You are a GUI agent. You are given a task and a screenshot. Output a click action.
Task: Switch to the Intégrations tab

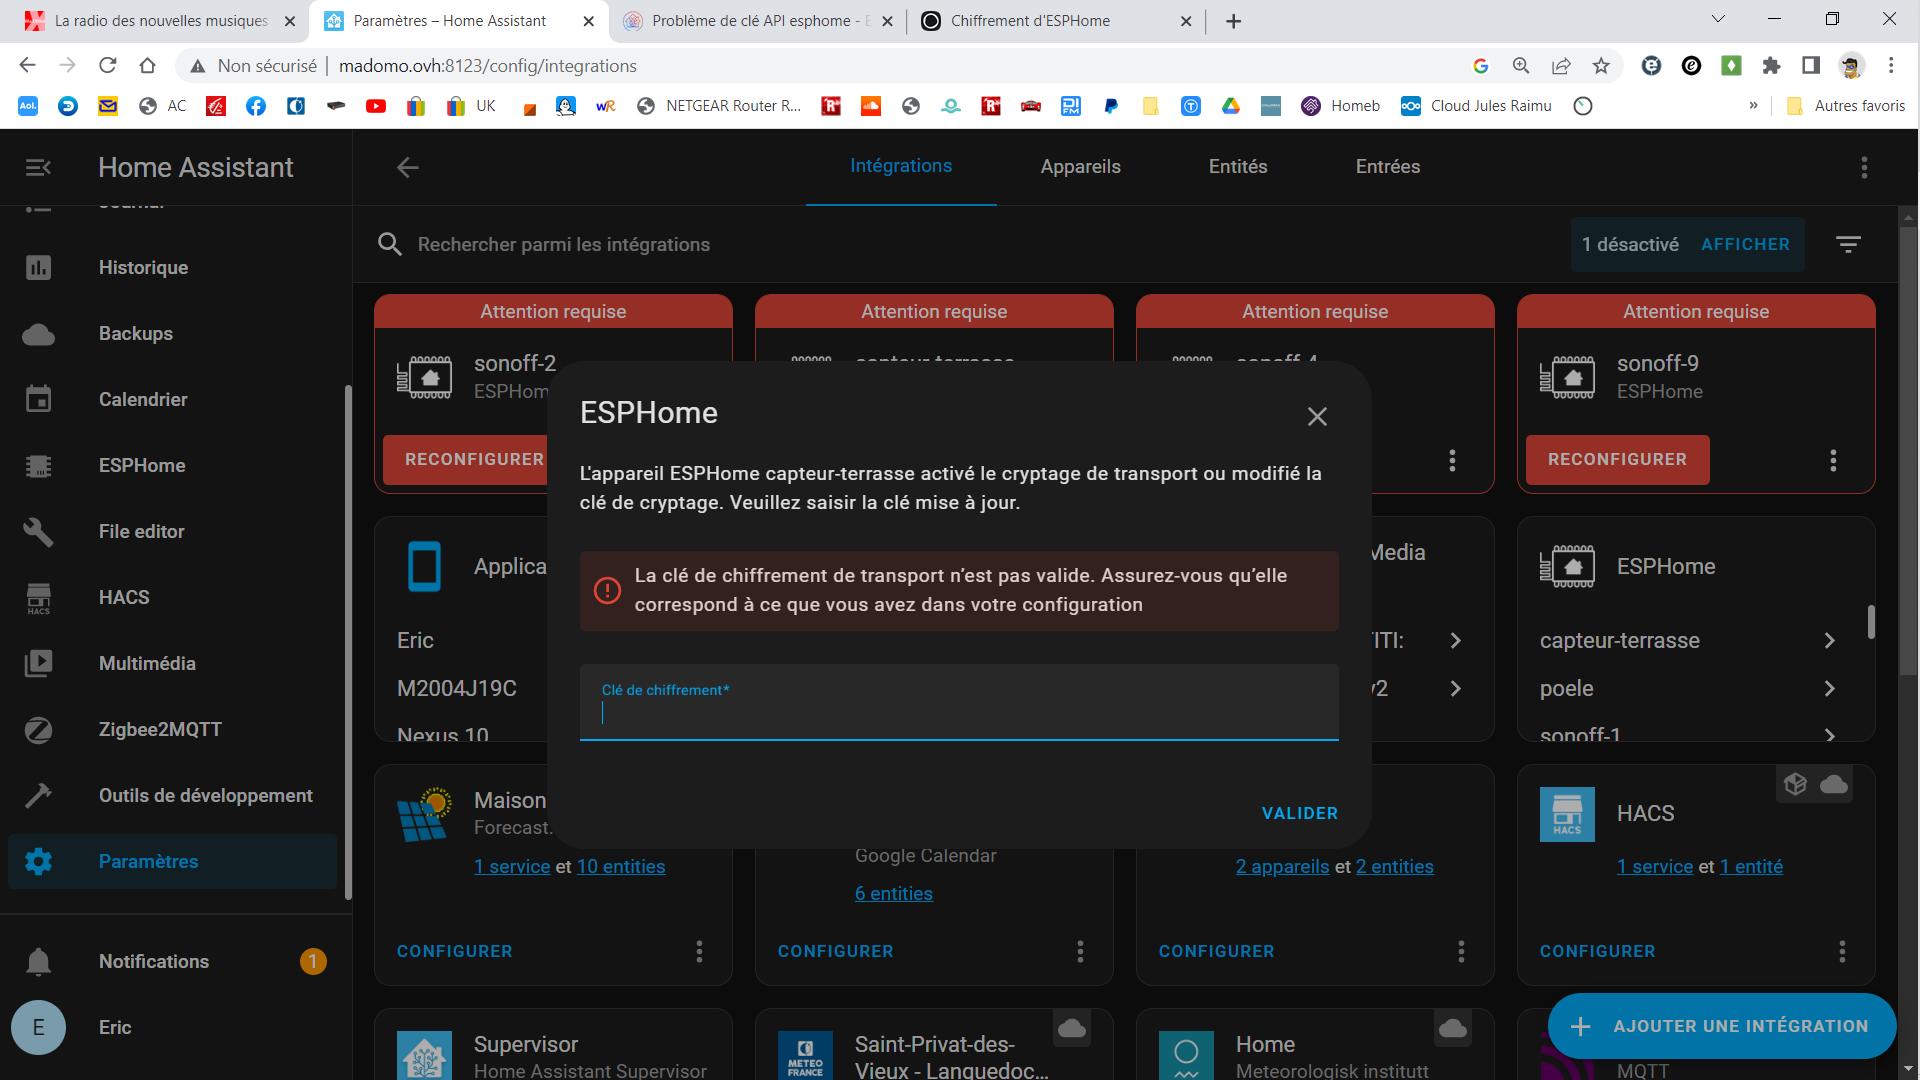[x=901, y=167]
